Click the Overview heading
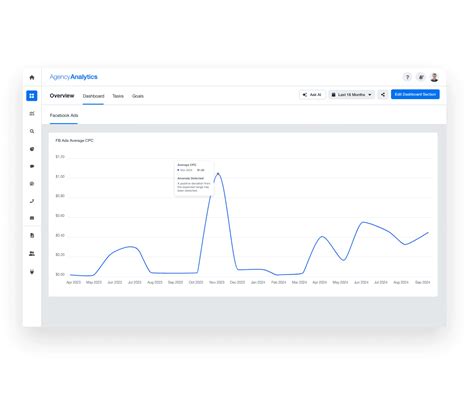 [x=62, y=96]
